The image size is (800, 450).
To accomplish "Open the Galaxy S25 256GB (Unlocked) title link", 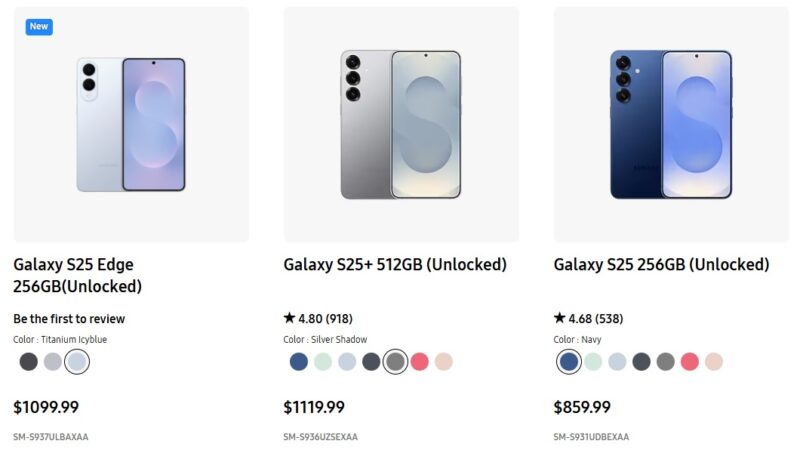I will 661,265.
